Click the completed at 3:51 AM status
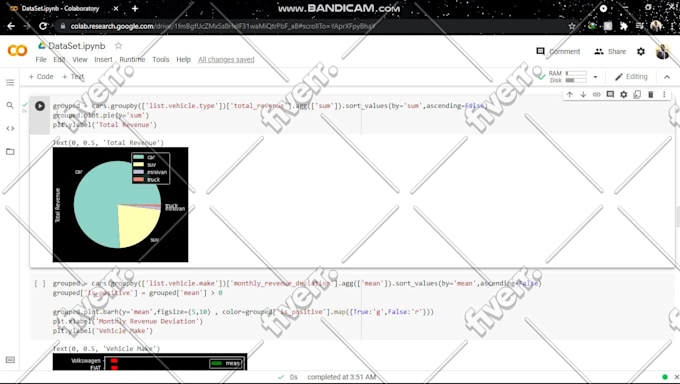Viewport: 680px width, 384px height. (x=341, y=377)
